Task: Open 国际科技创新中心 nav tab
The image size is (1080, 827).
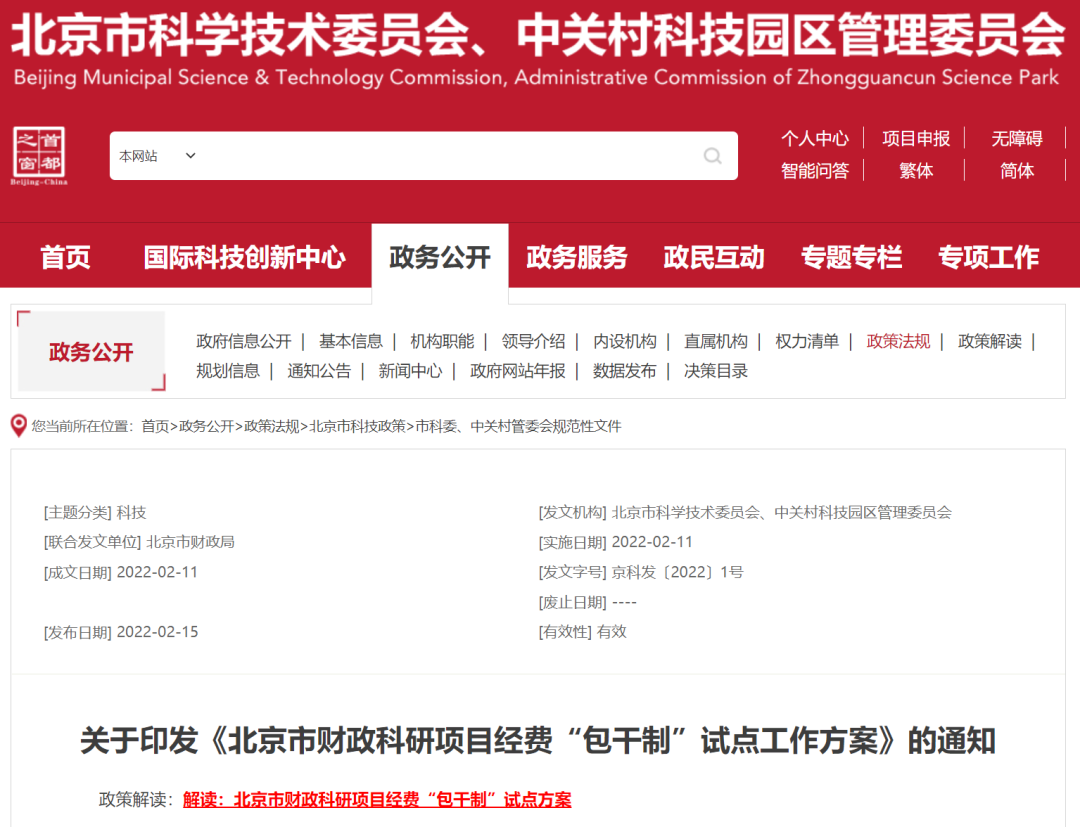Action: tap(245, 257)
